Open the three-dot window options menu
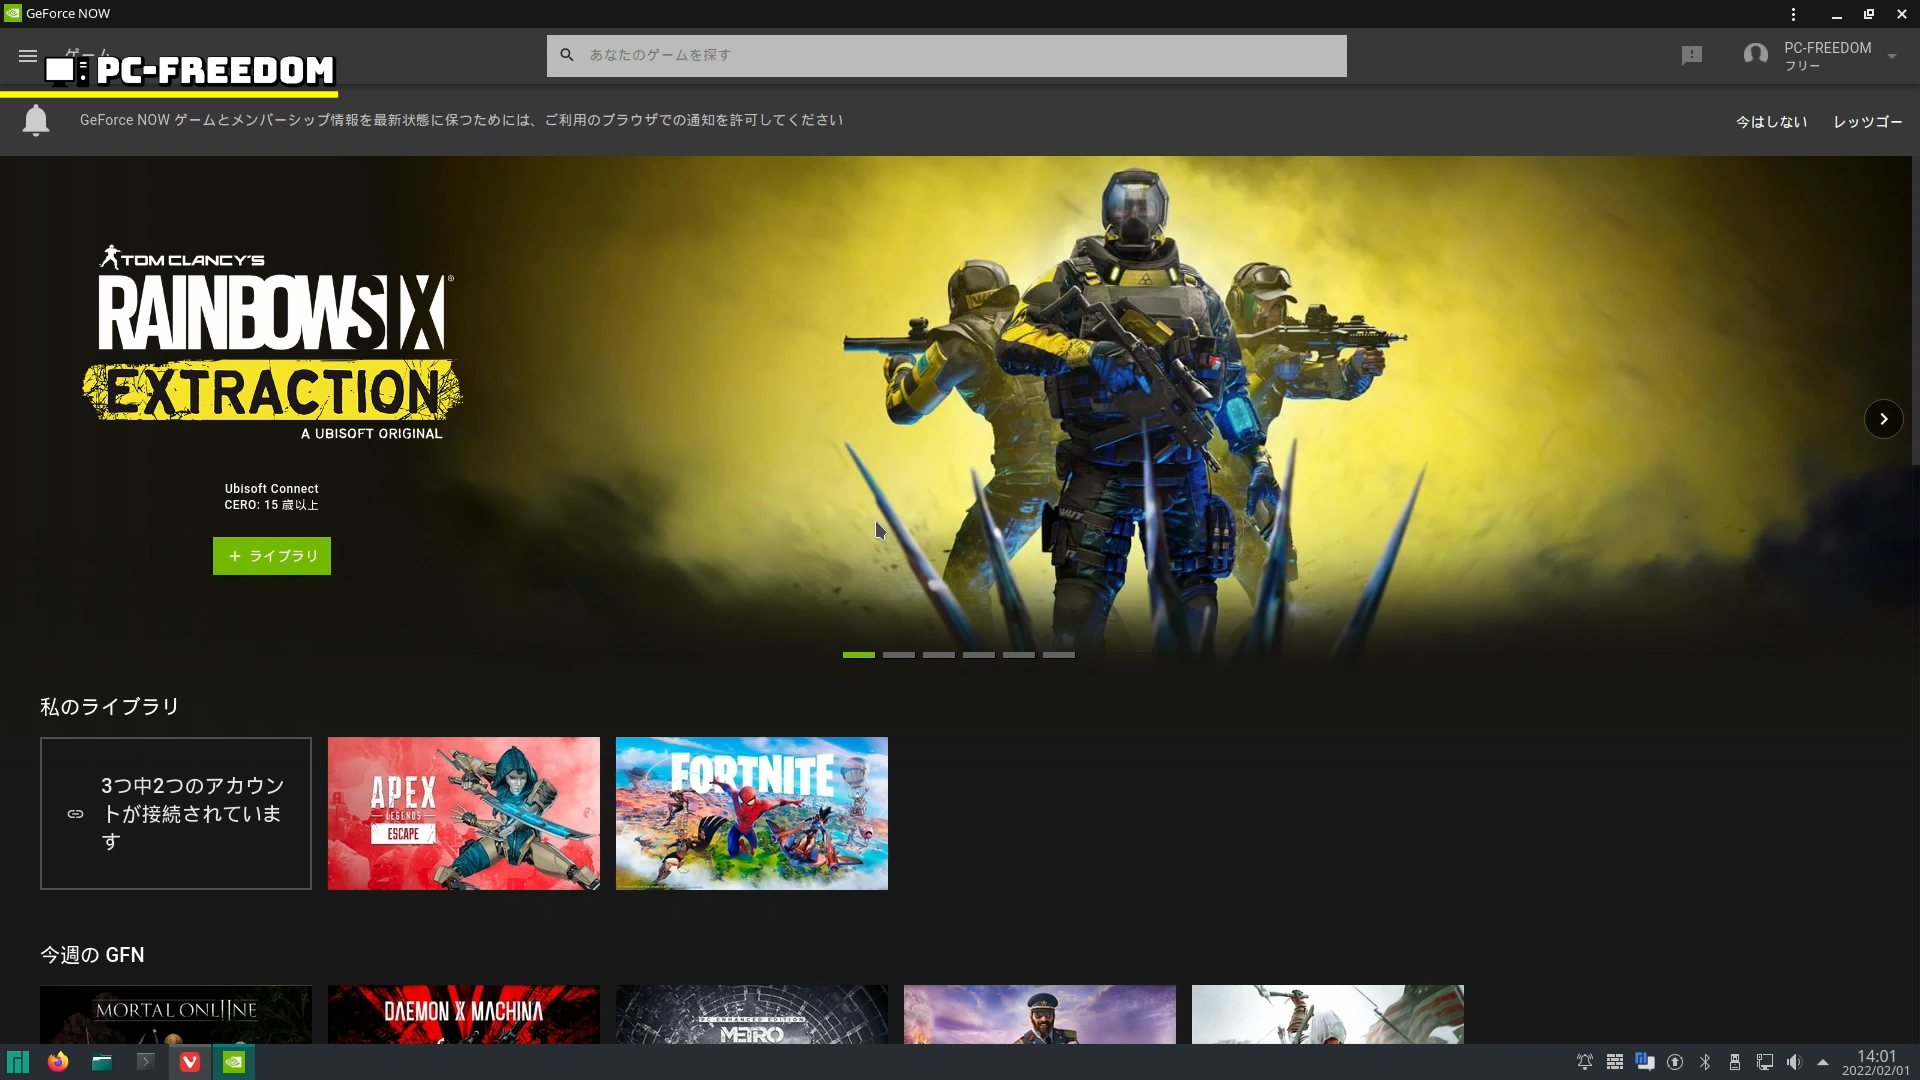The height and width of the screenshot is (1080, 1920). click(x=1793, y=14)
